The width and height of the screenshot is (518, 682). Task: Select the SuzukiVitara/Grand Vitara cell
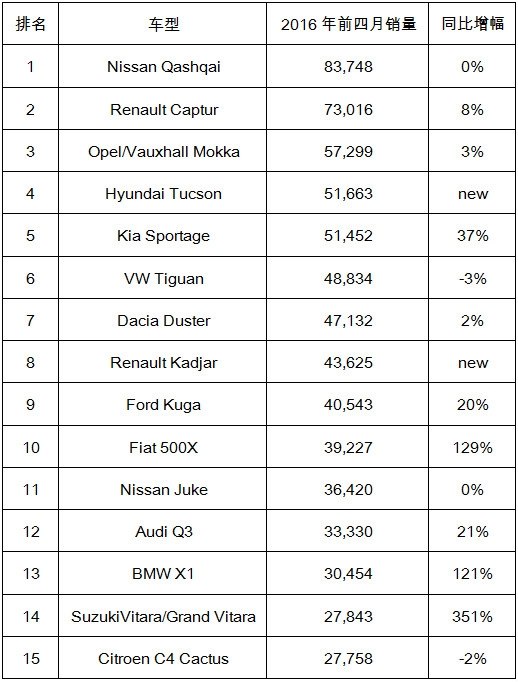163,616
